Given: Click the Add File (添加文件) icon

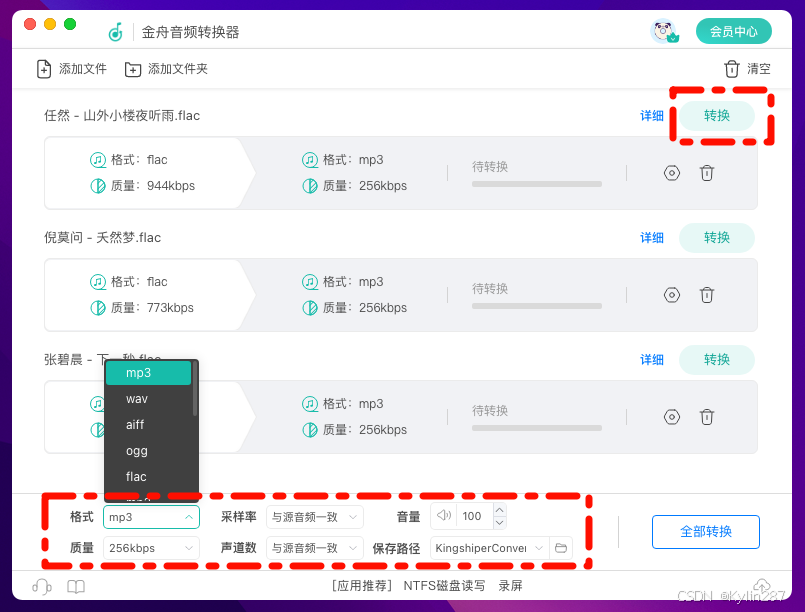Looking at the screenshot, I should pyautogui.click(x=42, y=69).
